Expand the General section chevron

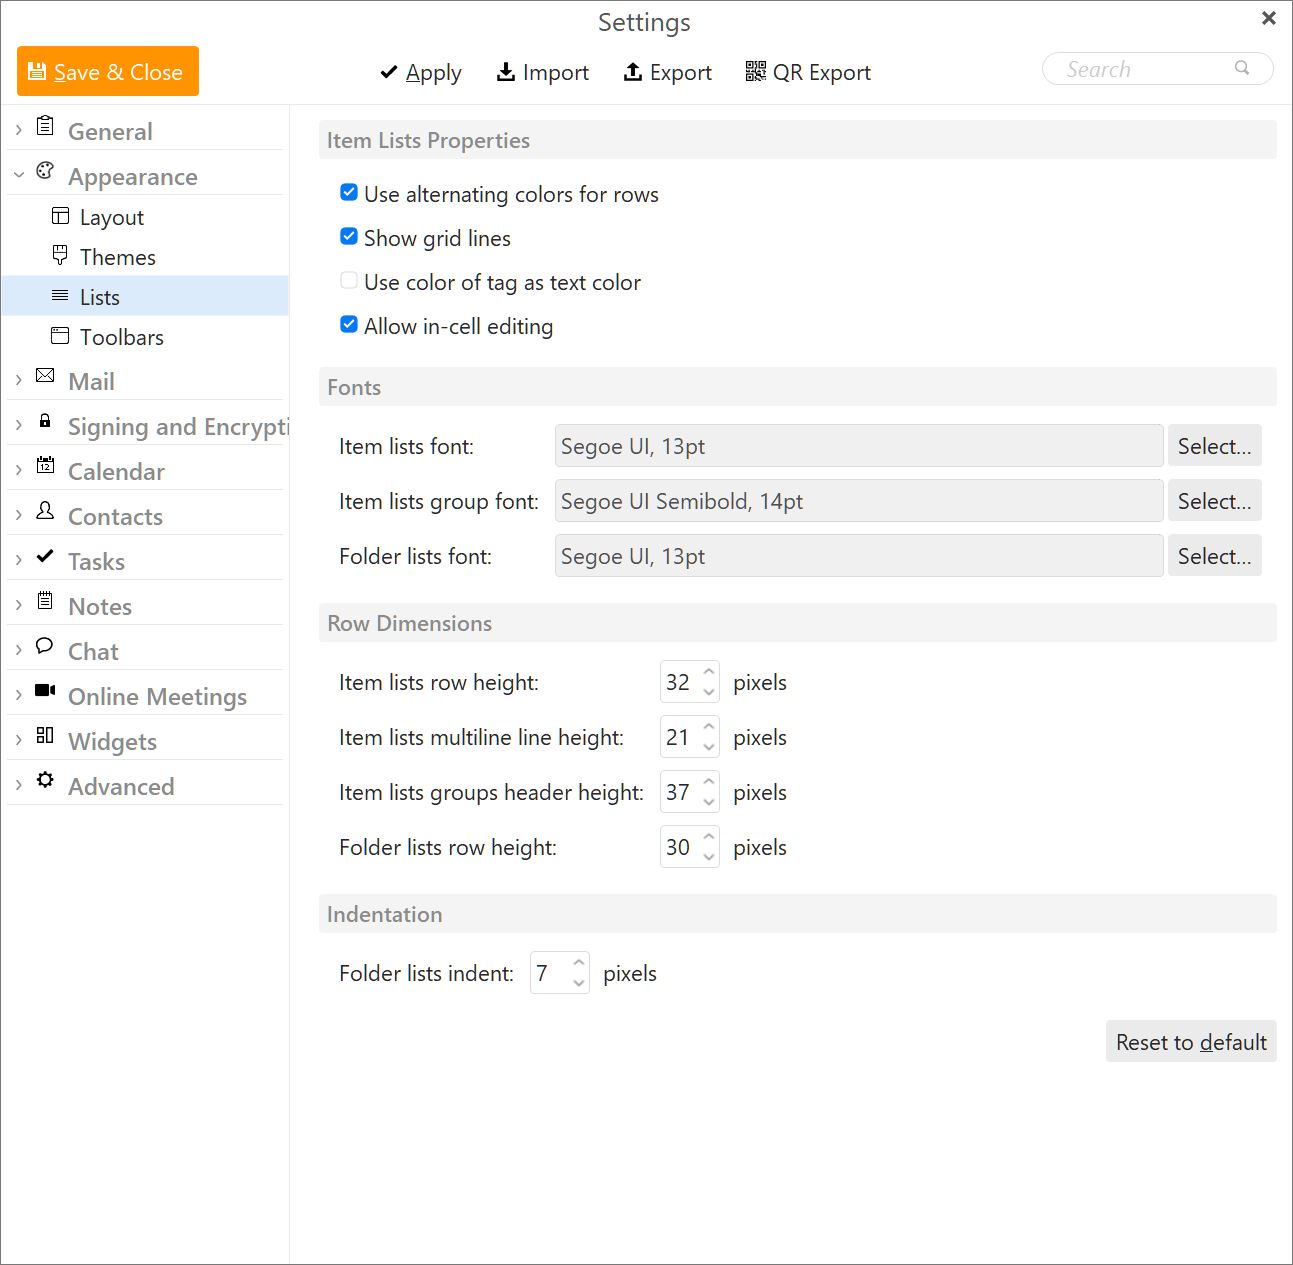pyautogui.click(x=18, y=130)
